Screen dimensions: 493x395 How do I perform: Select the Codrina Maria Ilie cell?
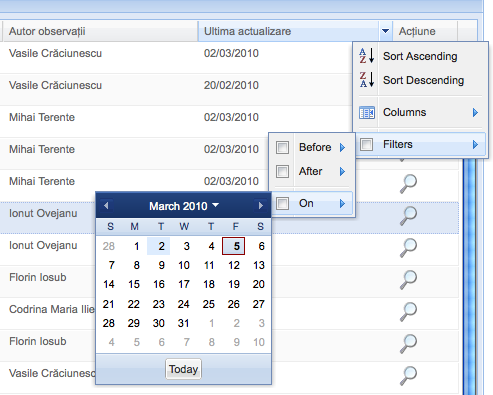click(x=52, y=309)
